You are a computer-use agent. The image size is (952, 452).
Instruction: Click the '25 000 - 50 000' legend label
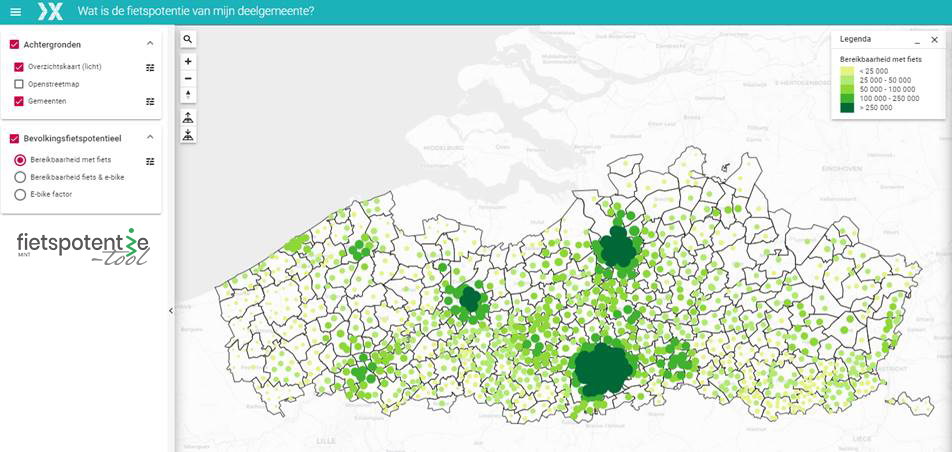885,80
